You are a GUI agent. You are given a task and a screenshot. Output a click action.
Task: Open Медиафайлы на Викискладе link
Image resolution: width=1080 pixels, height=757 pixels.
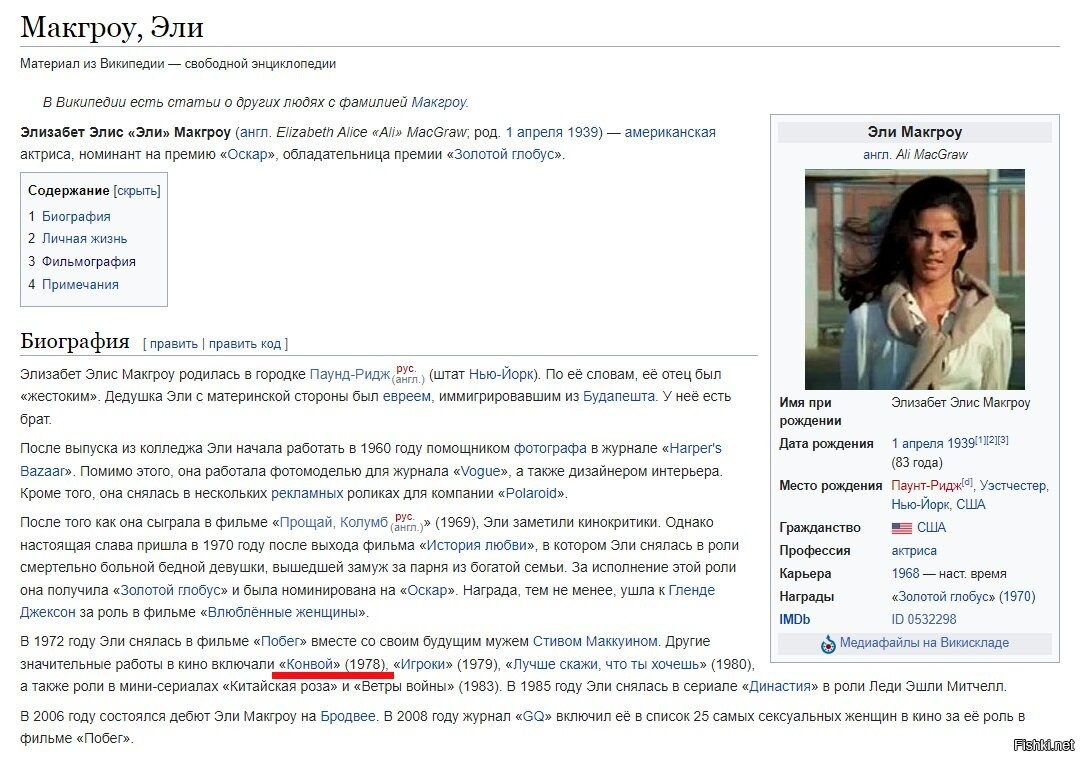(x=924, y=643)
